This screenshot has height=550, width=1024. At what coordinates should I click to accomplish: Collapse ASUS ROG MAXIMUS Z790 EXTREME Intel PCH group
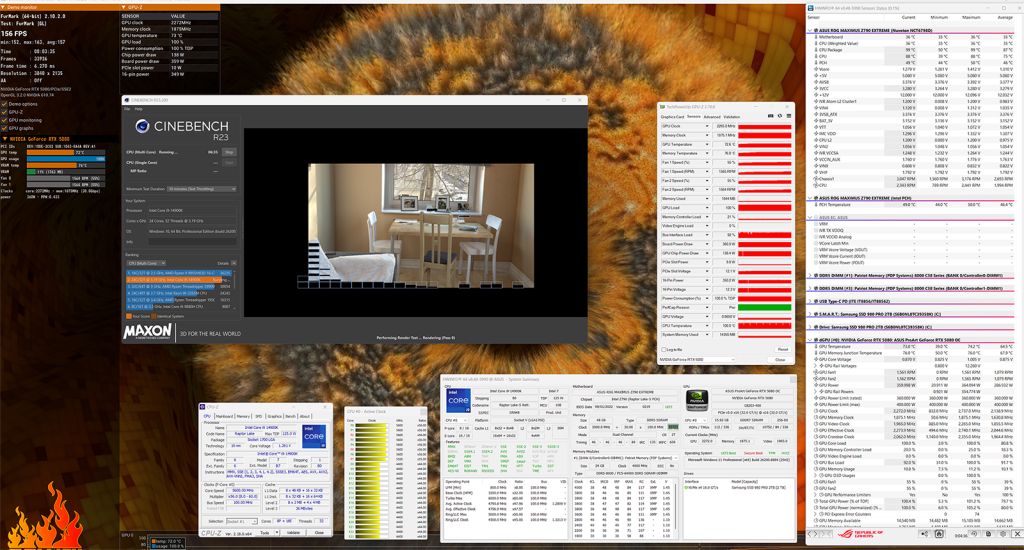coord(810,198)
